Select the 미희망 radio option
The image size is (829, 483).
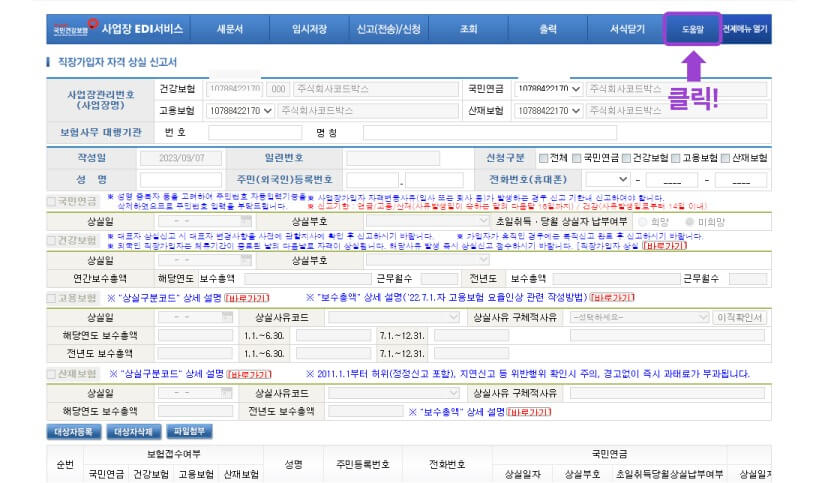(688, 221)
